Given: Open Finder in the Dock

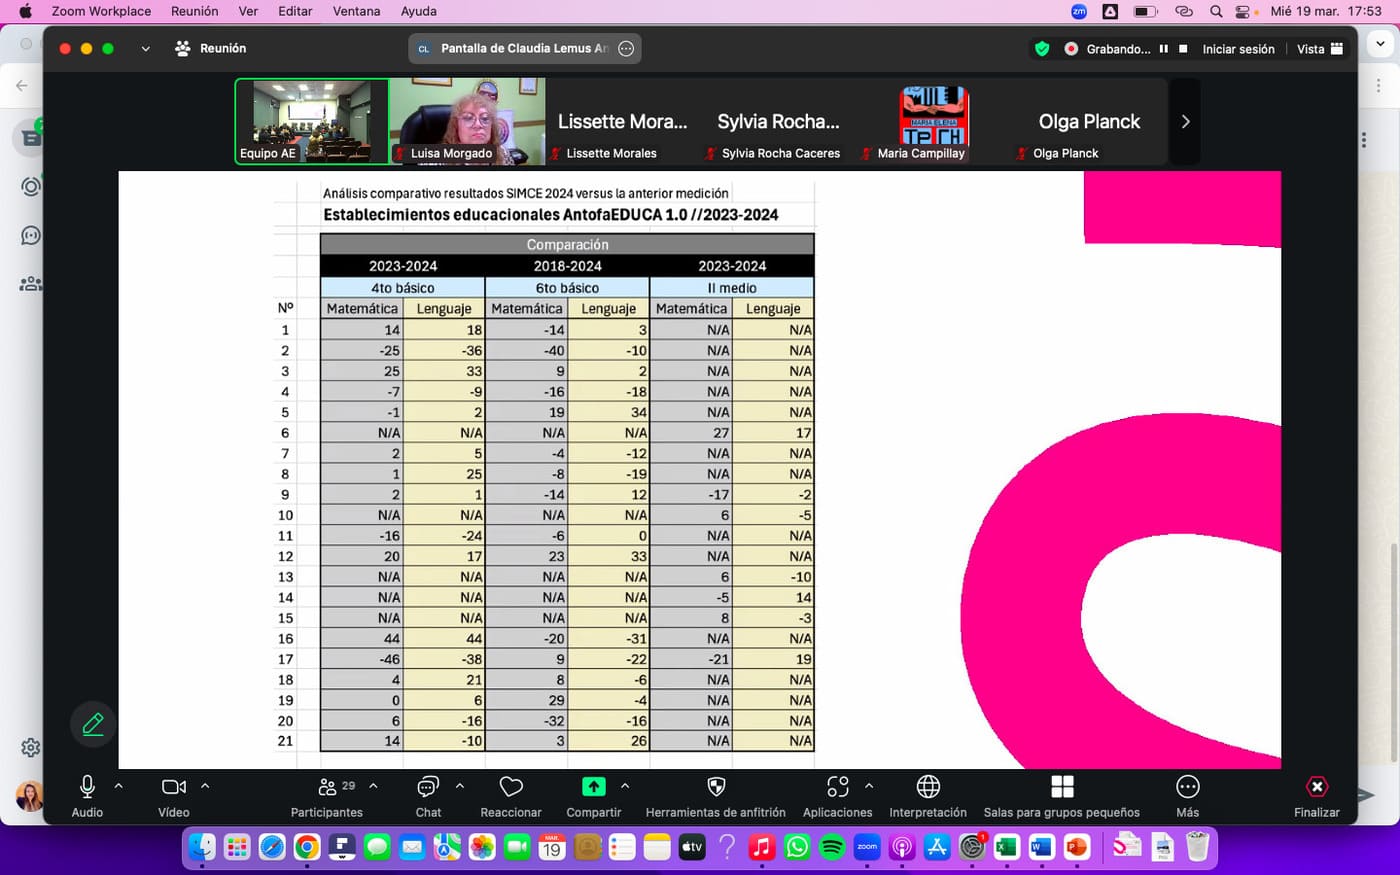Looking at the screenshot, I should [x=202, y=847].
